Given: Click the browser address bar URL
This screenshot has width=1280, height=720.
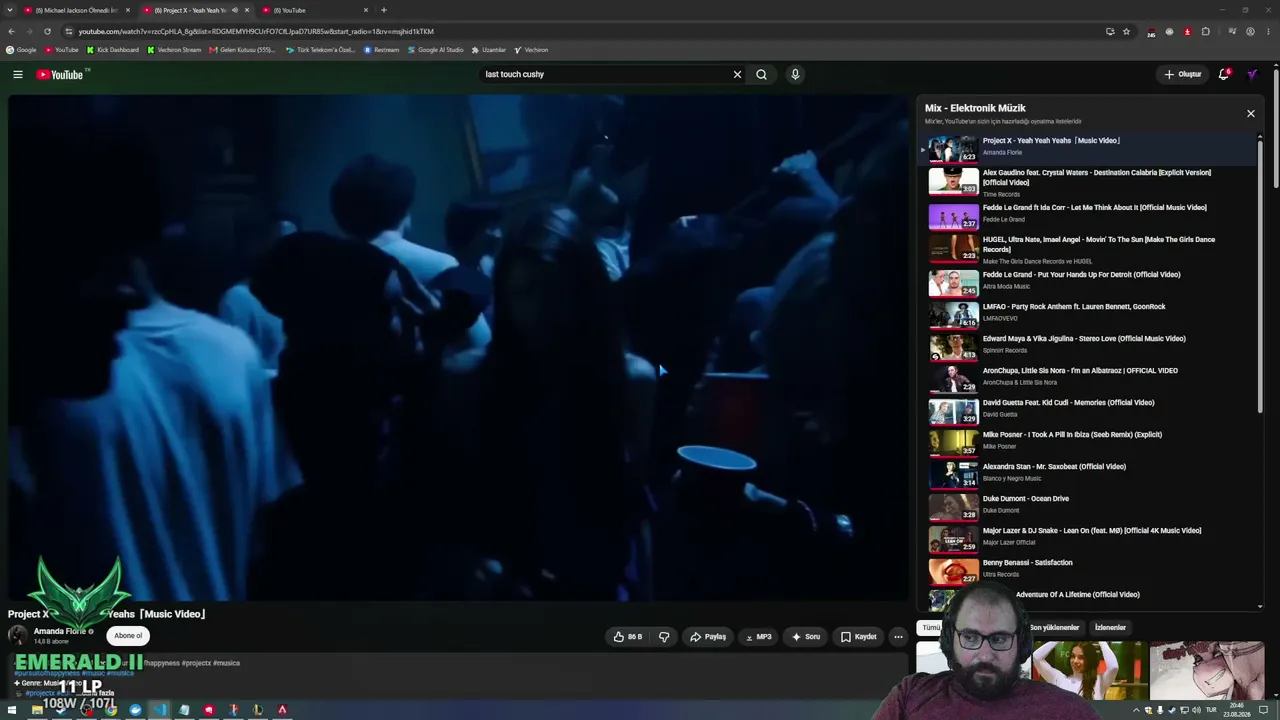Looking at the screenshot, I should click(x=256, y=31).
